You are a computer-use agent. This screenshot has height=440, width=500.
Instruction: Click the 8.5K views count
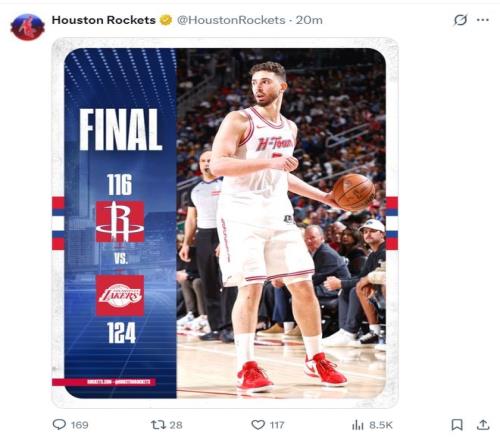[x=381, y=425]
